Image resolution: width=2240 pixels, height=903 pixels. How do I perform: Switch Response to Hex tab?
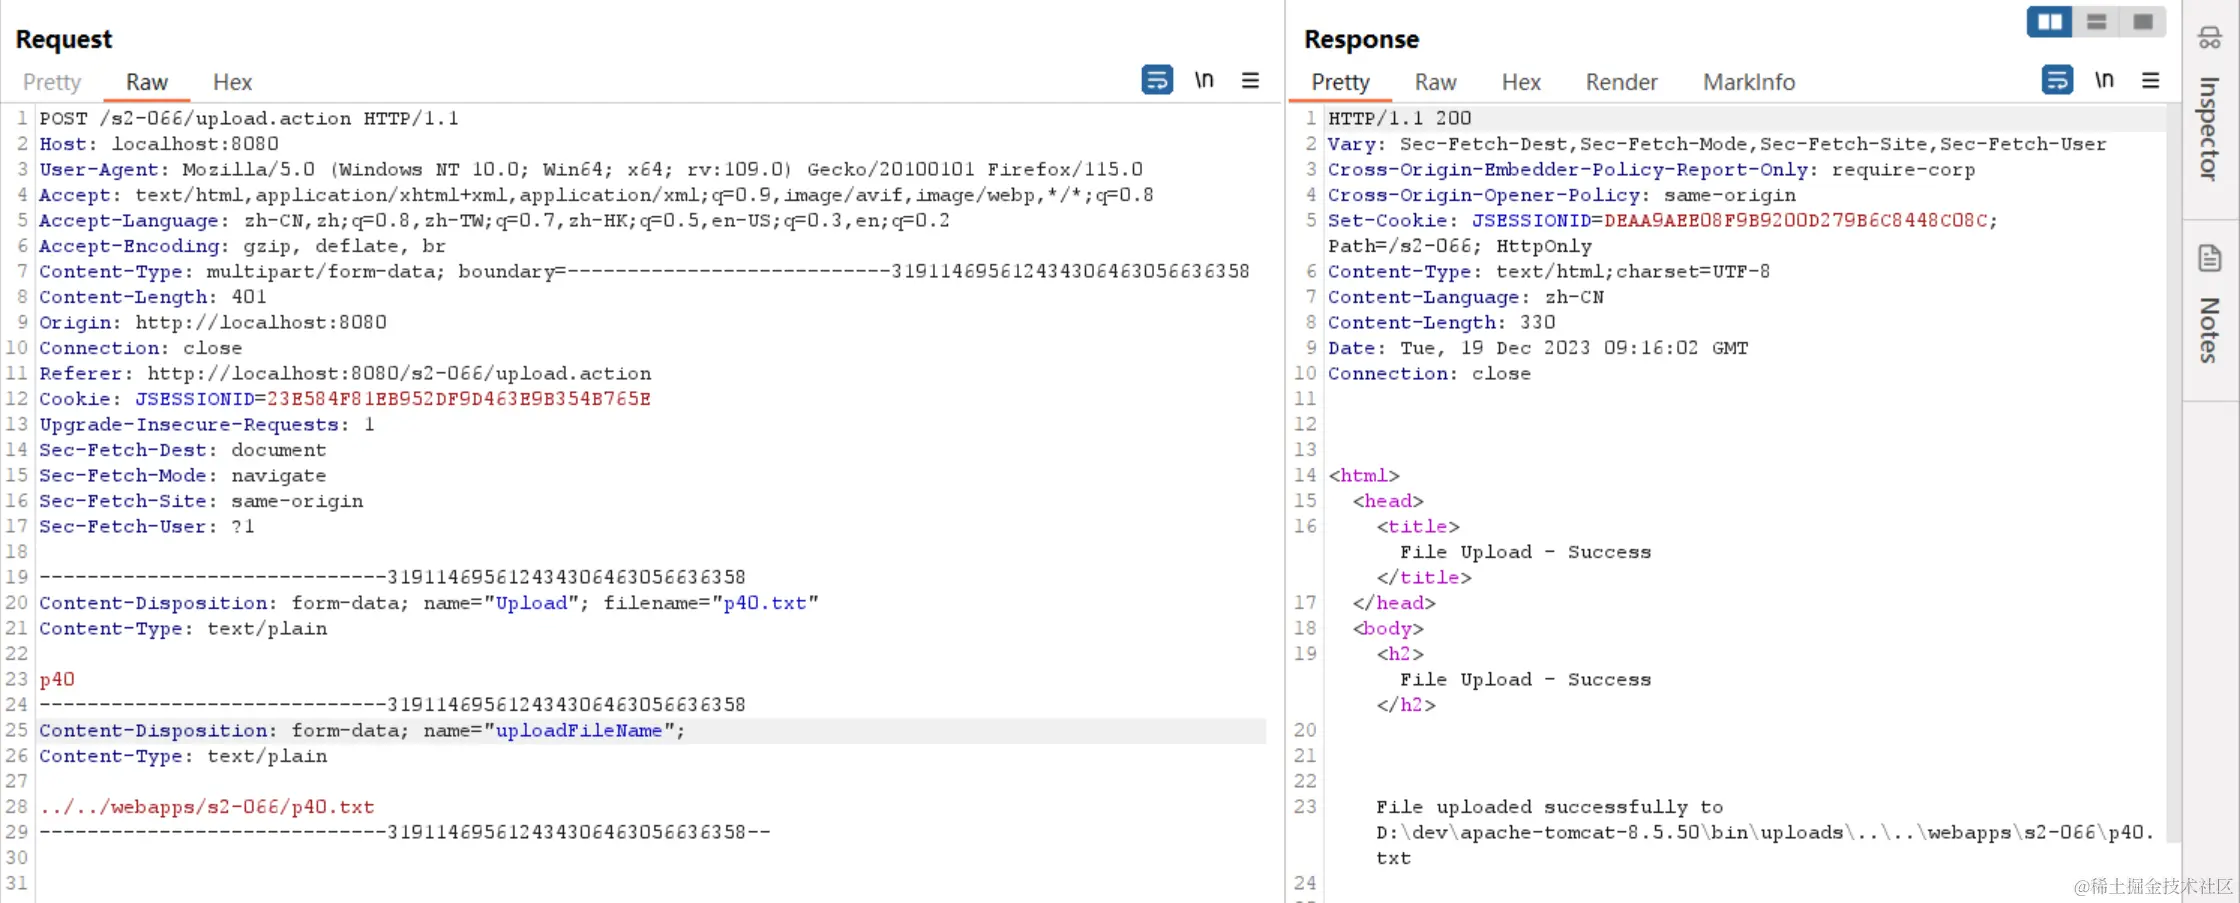click(x=1521, y=82)
